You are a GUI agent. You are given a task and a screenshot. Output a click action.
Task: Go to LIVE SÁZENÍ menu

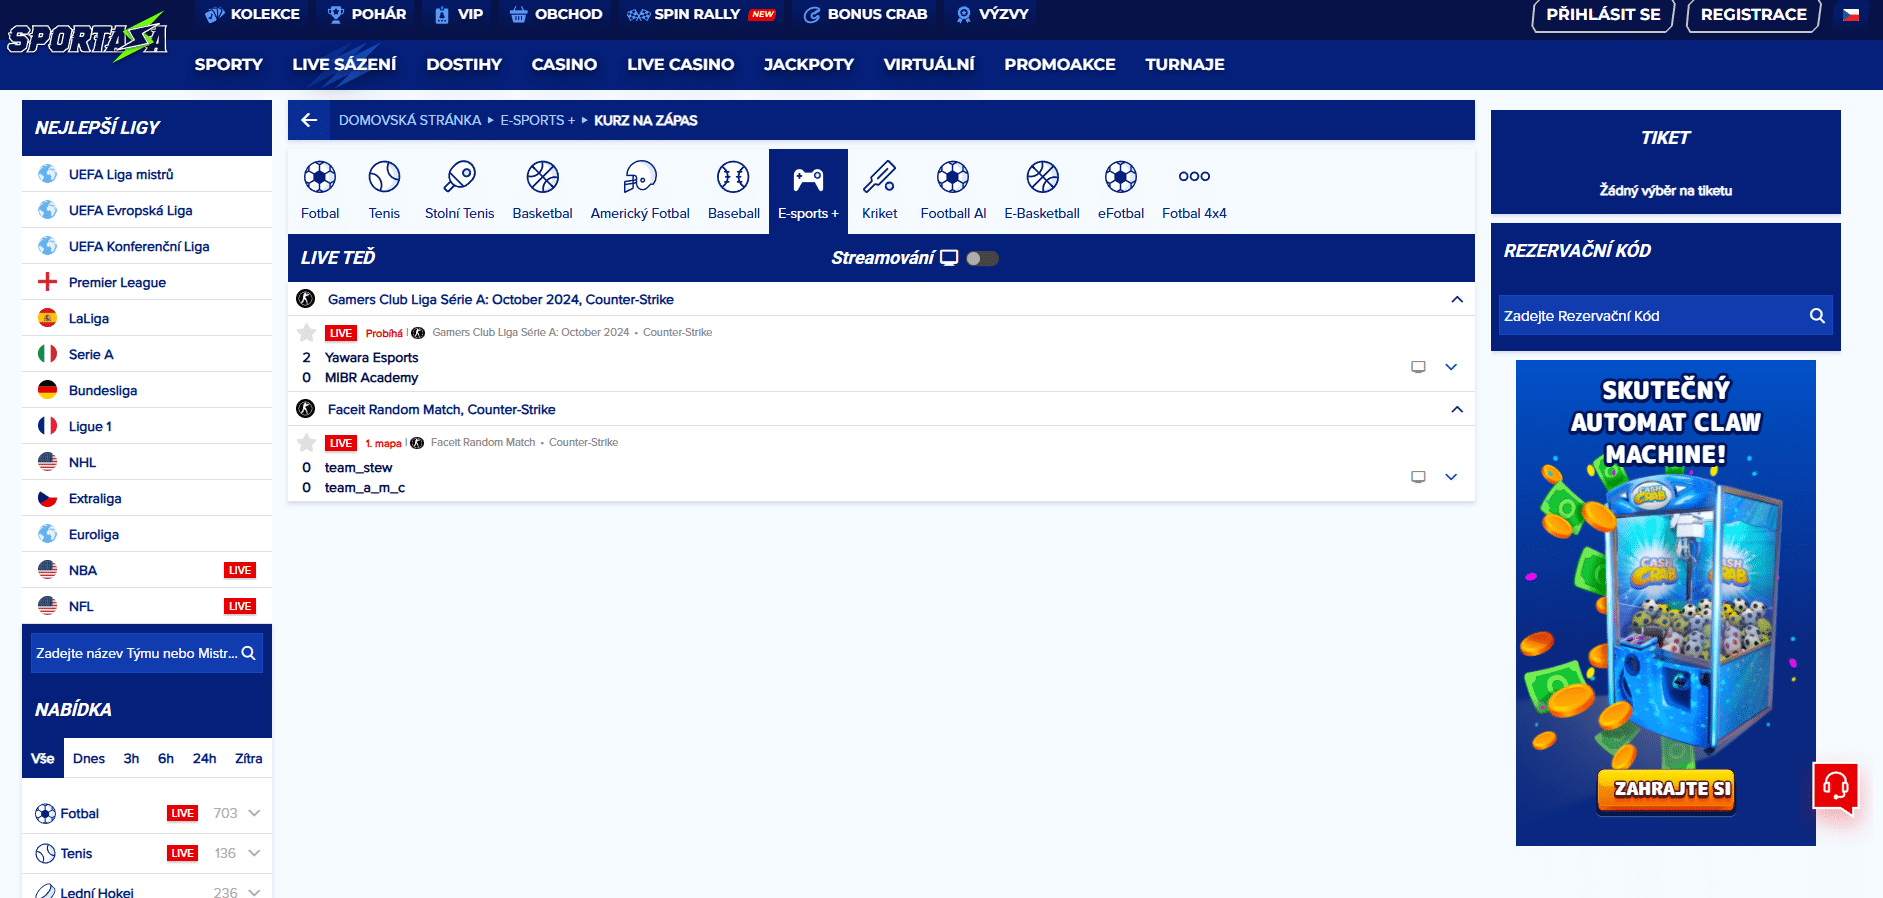tap(344, 64)
